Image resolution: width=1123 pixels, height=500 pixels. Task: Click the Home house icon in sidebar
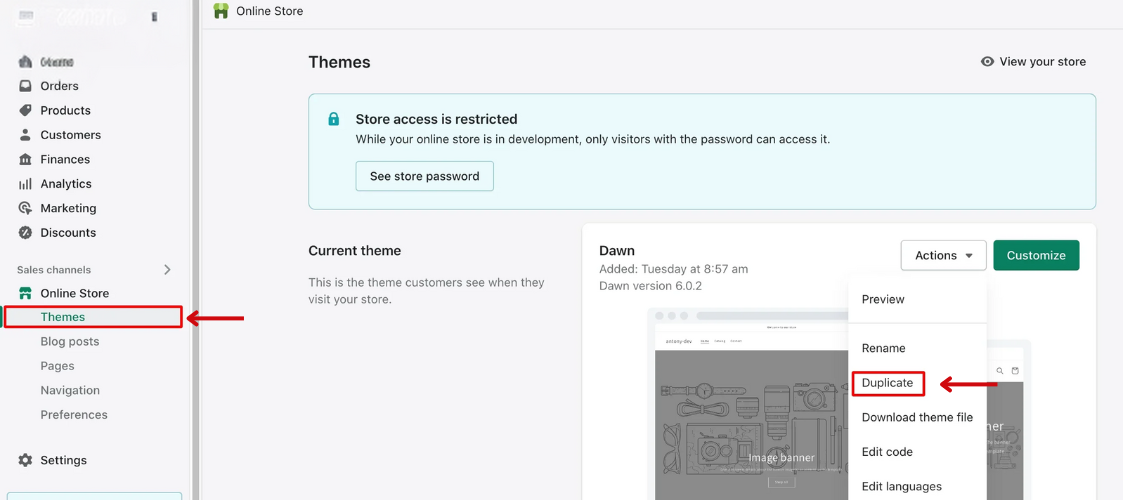pyautogui.click(x=25, y=62)
